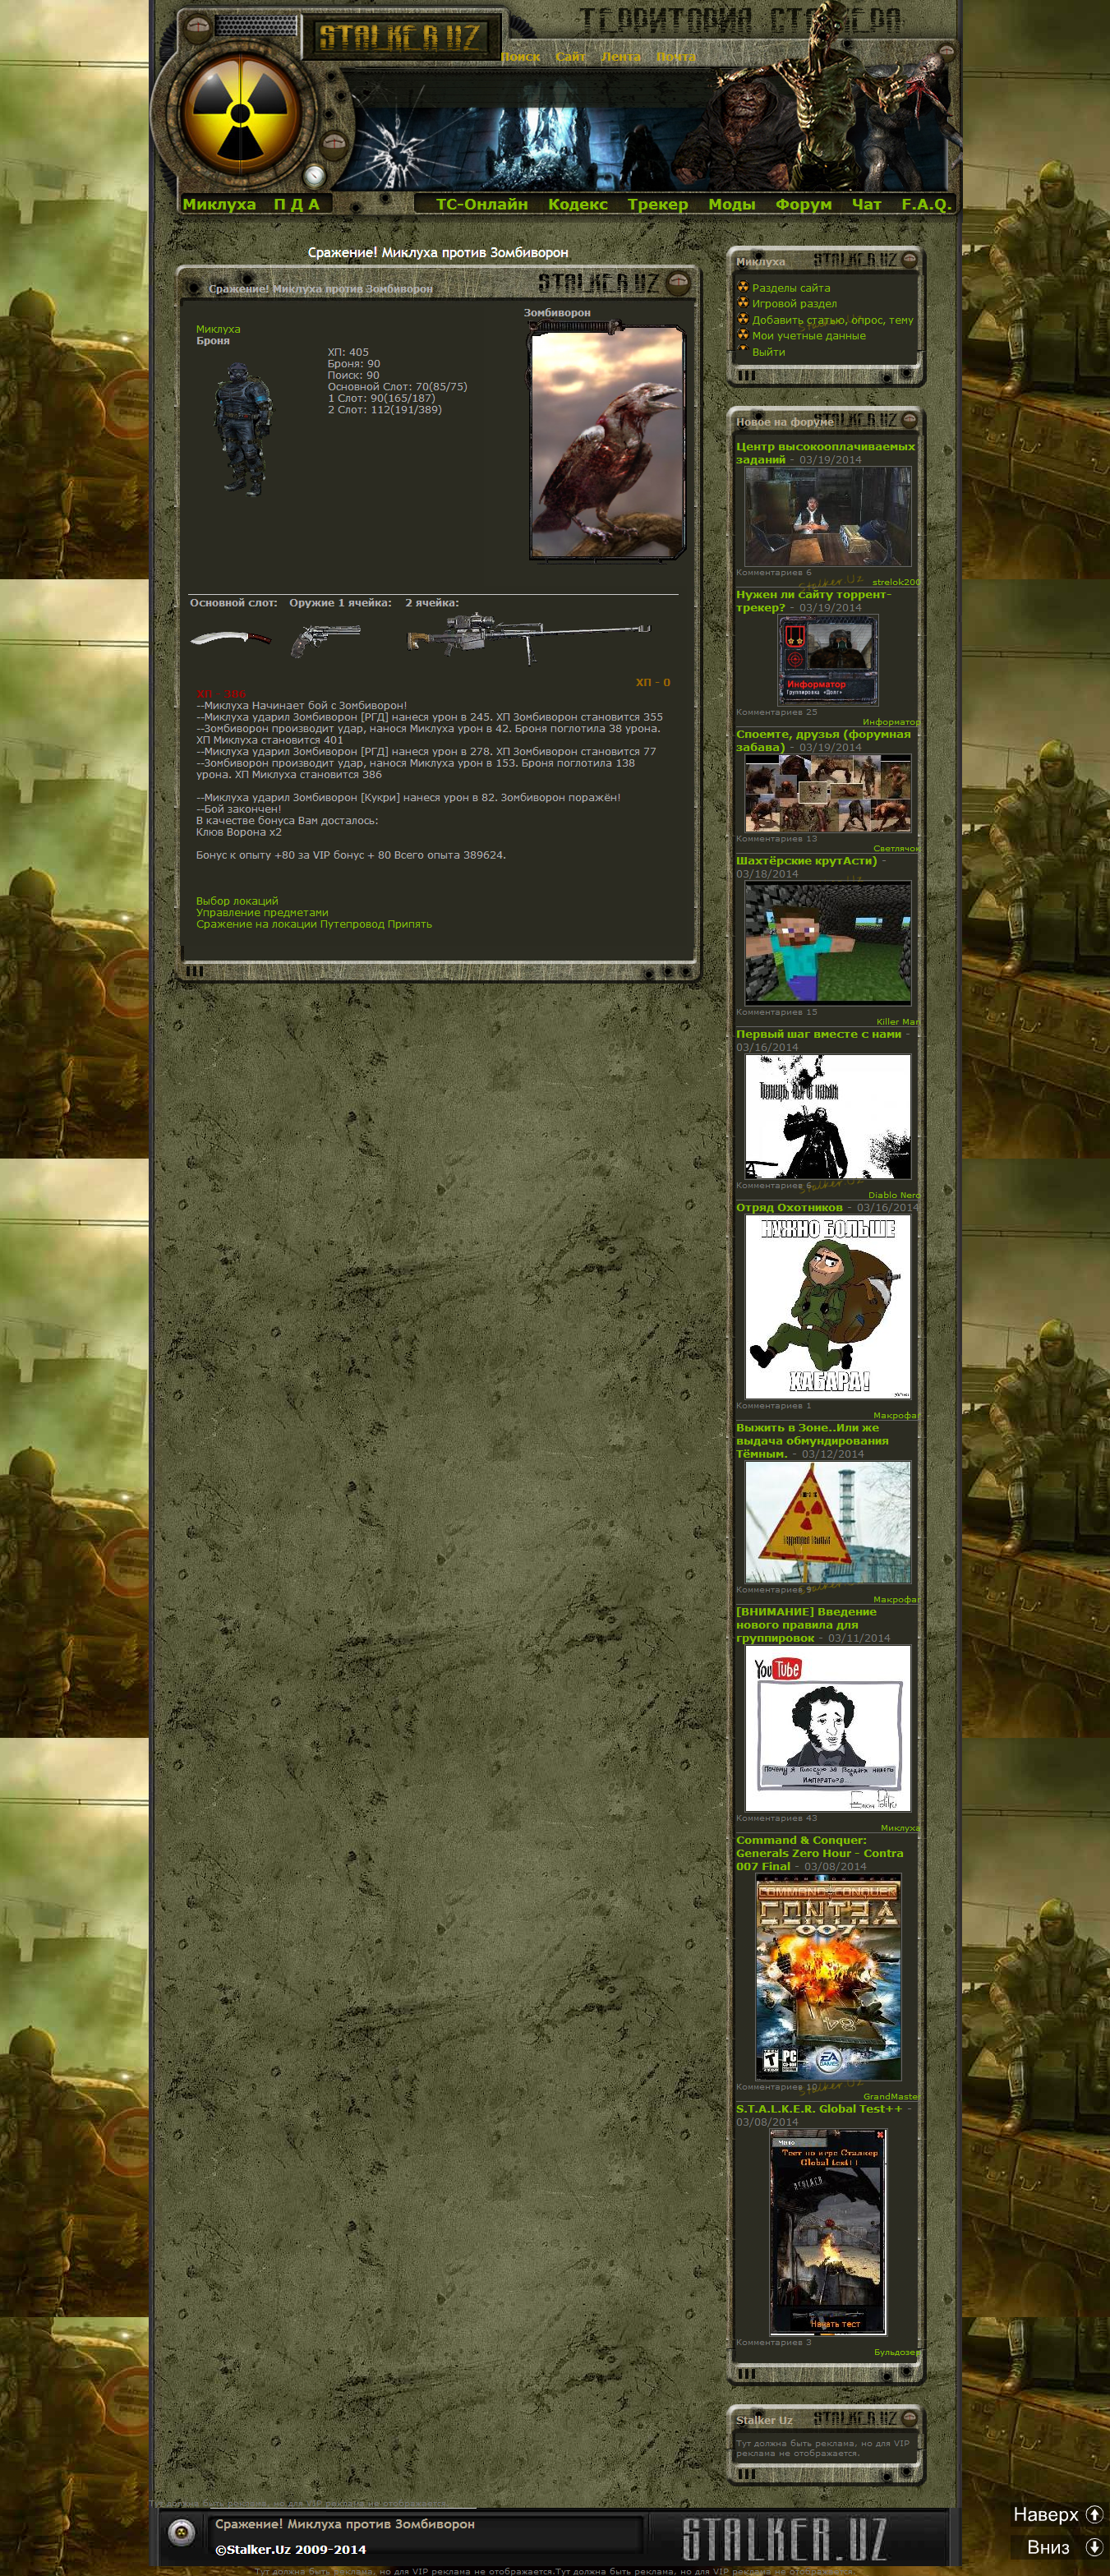
Task: Click the Поиск link in header
Action: click(520, 57)
